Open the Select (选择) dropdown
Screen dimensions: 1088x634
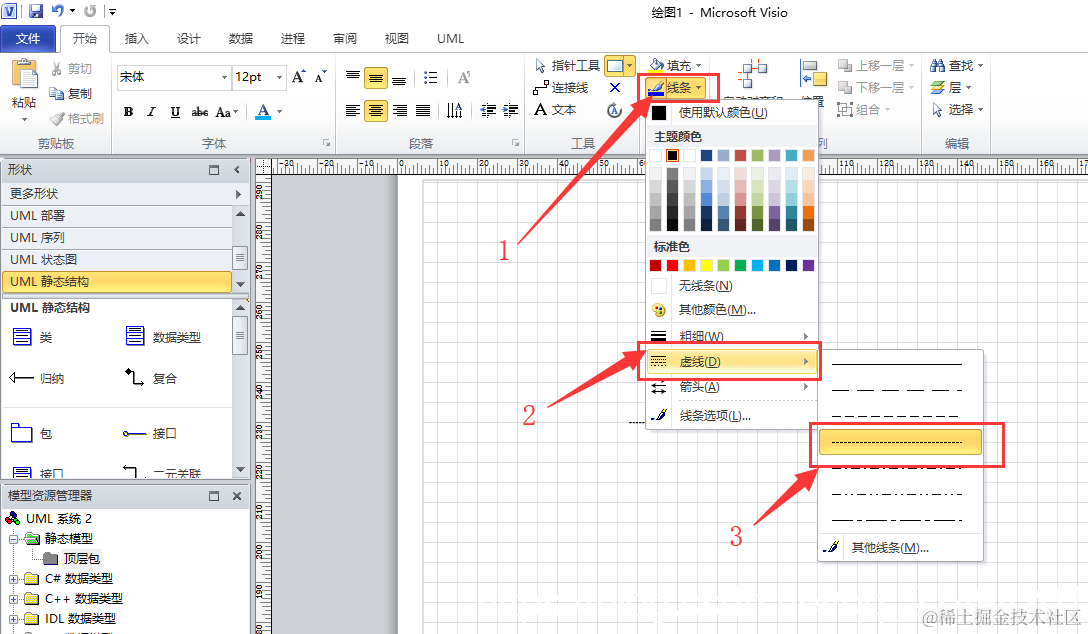958,110
